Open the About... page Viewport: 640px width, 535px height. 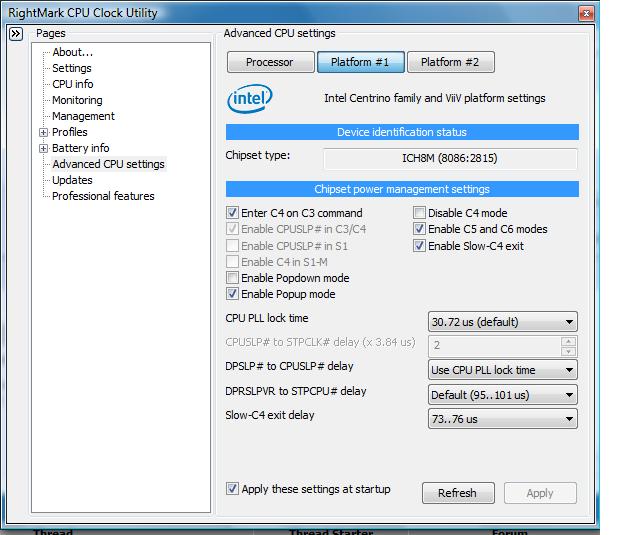tap(73, 52)
